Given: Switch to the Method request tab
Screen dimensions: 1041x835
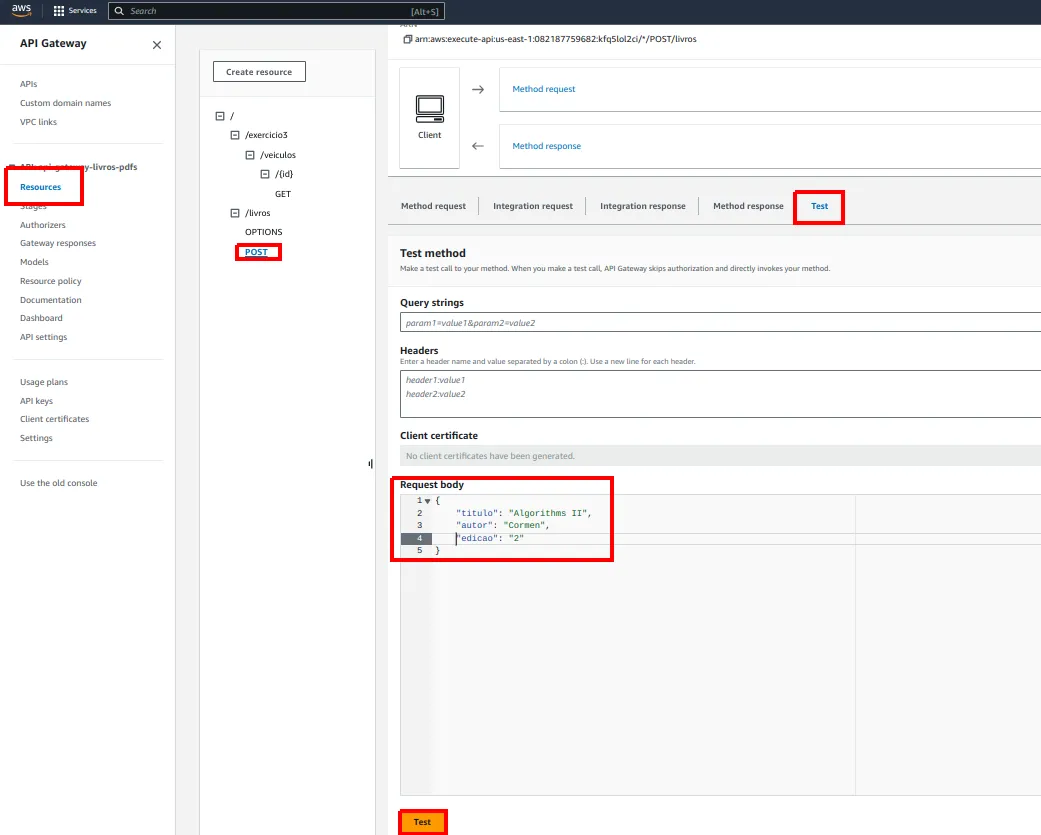Looking at the screenshot, I should coord(433,206).
